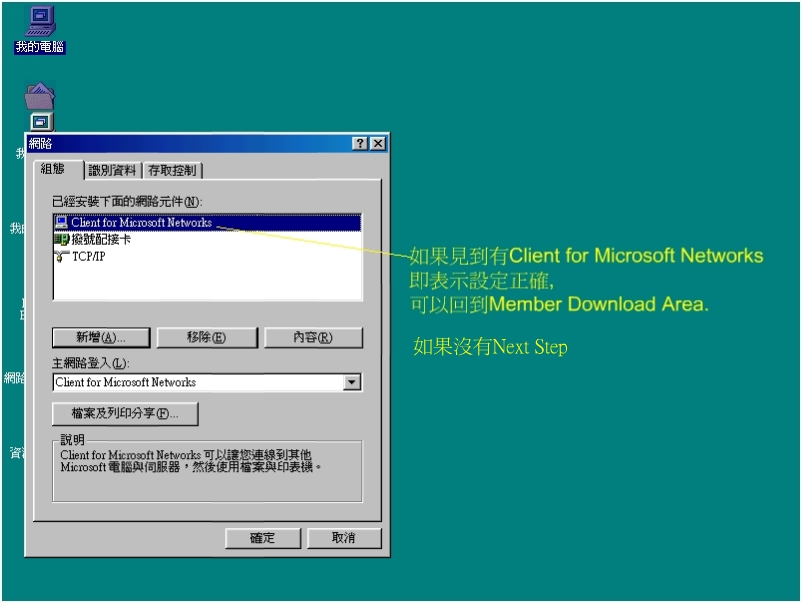The image size is (802, 603).
Task: Click the 新增(A)... button
Action: coord(101,338)
